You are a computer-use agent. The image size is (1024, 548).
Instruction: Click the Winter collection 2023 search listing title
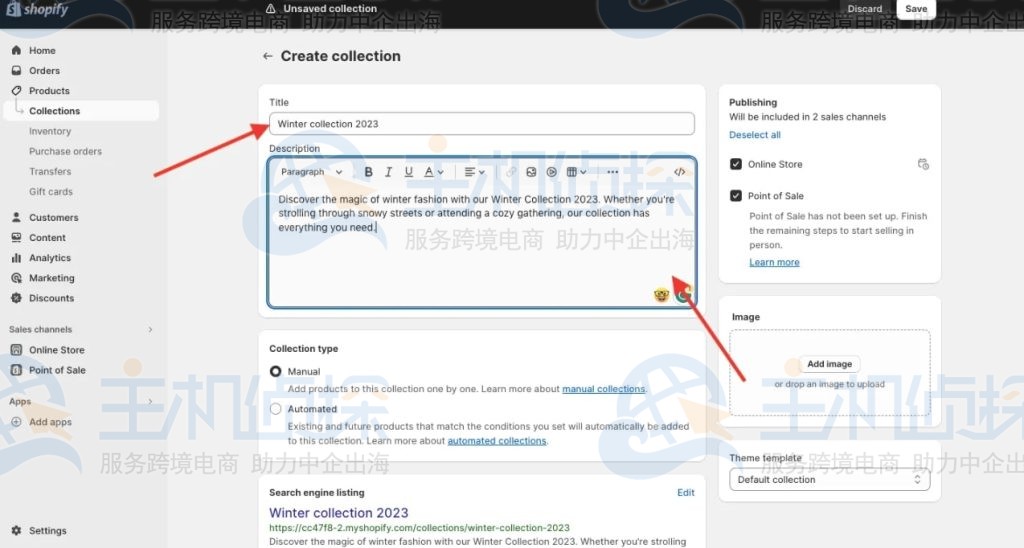click(x=338, y=513)
